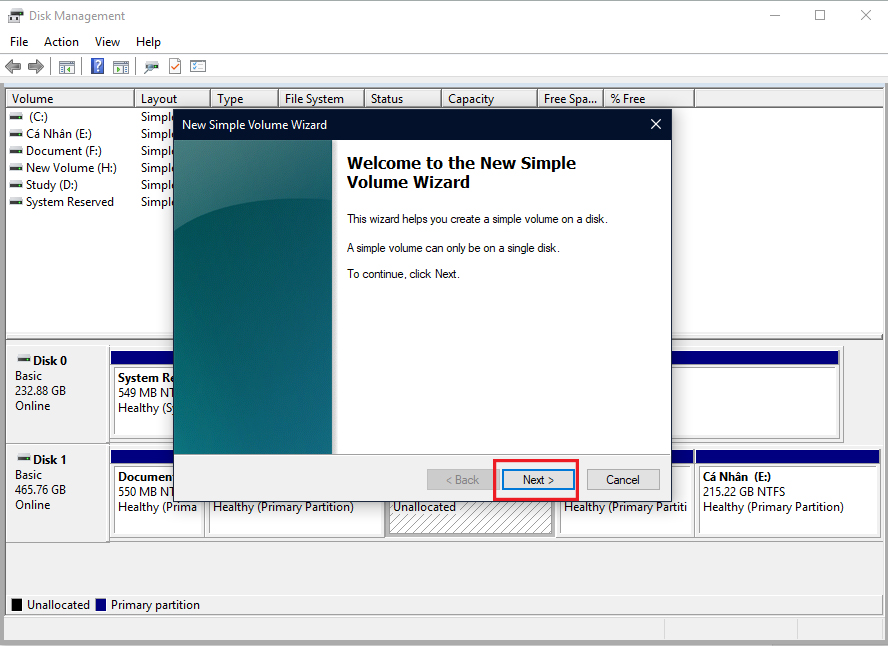
Task: Click the Layout cell of the Study (D:) row
Action: [x=157, y=185]
